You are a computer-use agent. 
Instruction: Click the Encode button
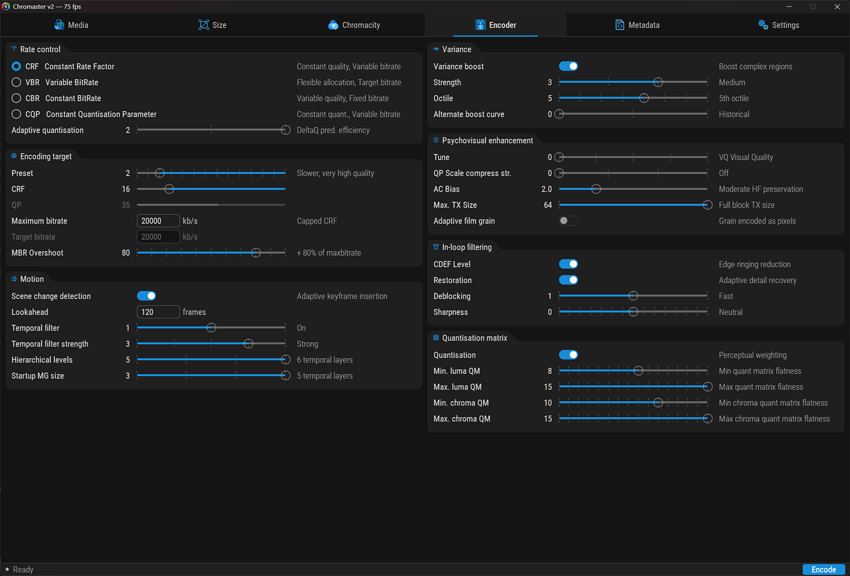coord(823,569)
